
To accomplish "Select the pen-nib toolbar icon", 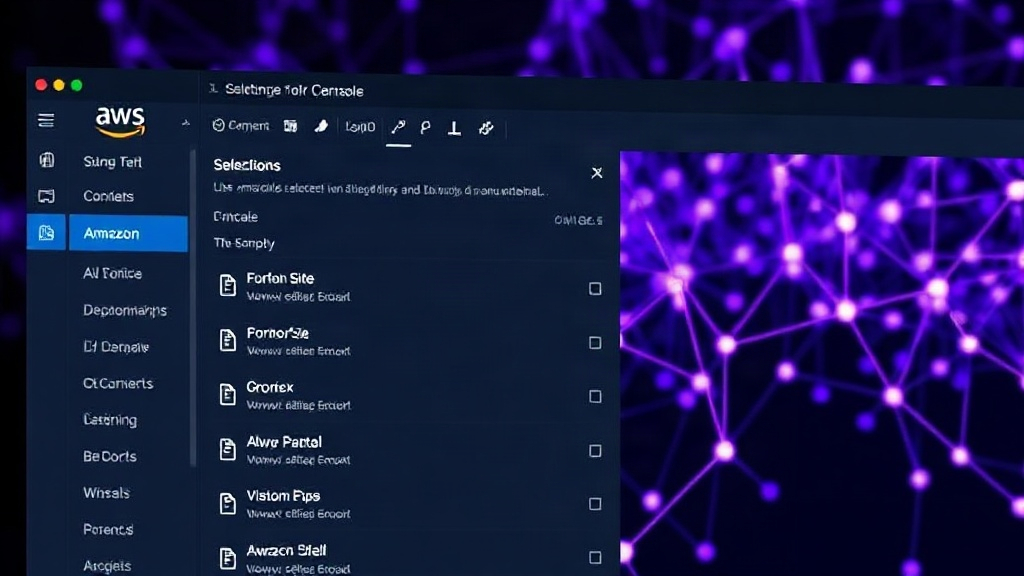I will [x=321, y=126].
